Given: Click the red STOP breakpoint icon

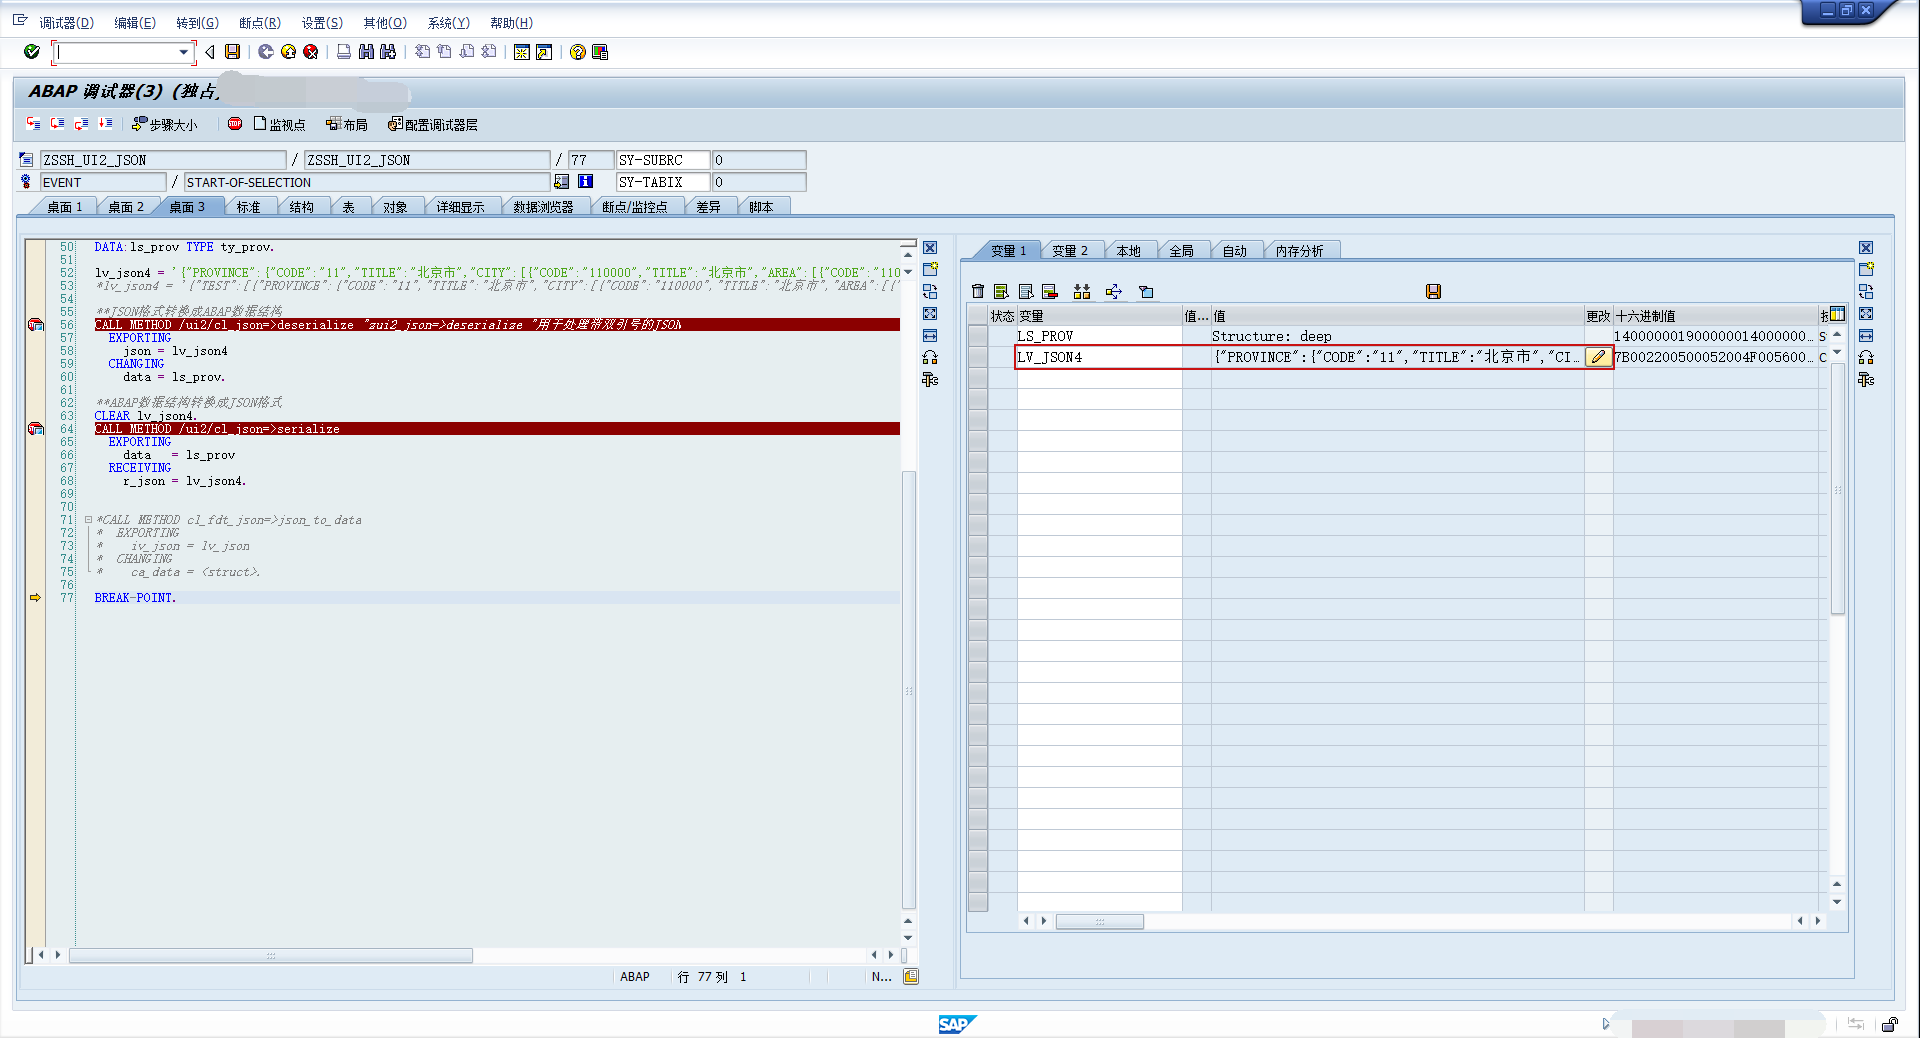Looking at the screenshot, I should [235, 124].
